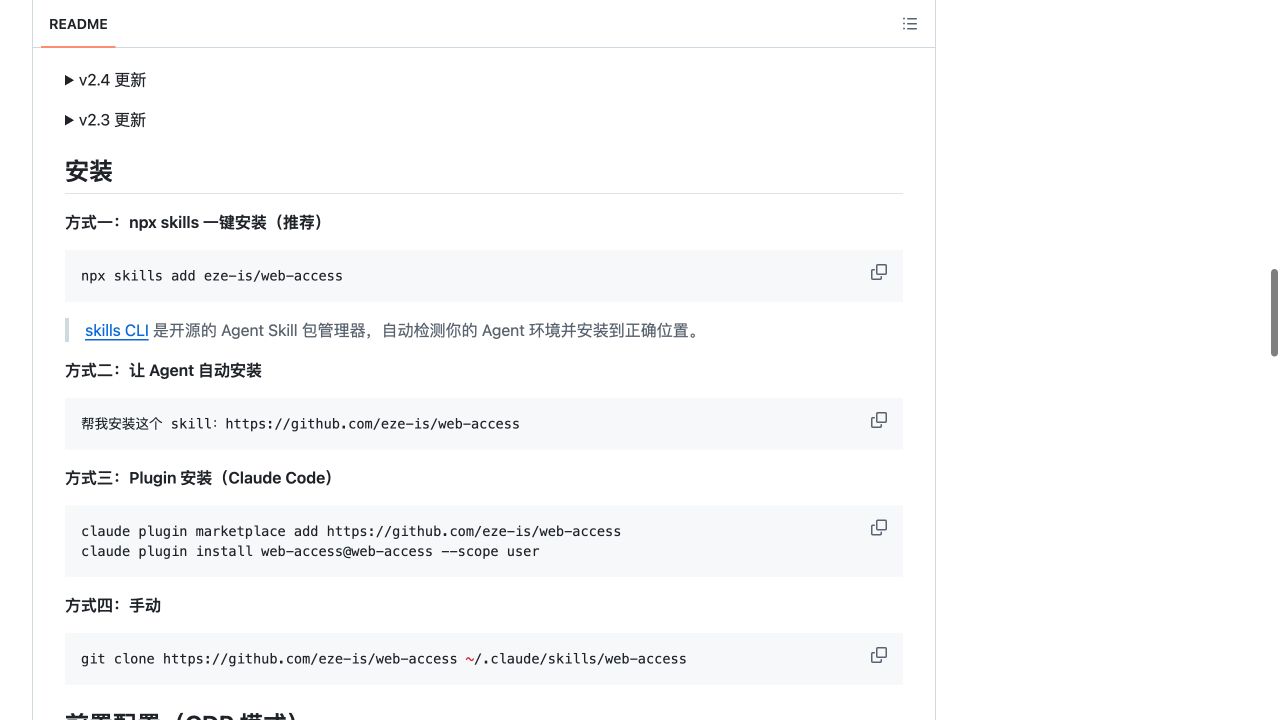
Task: Copy the git clone command
Action: tap(879, 655)
